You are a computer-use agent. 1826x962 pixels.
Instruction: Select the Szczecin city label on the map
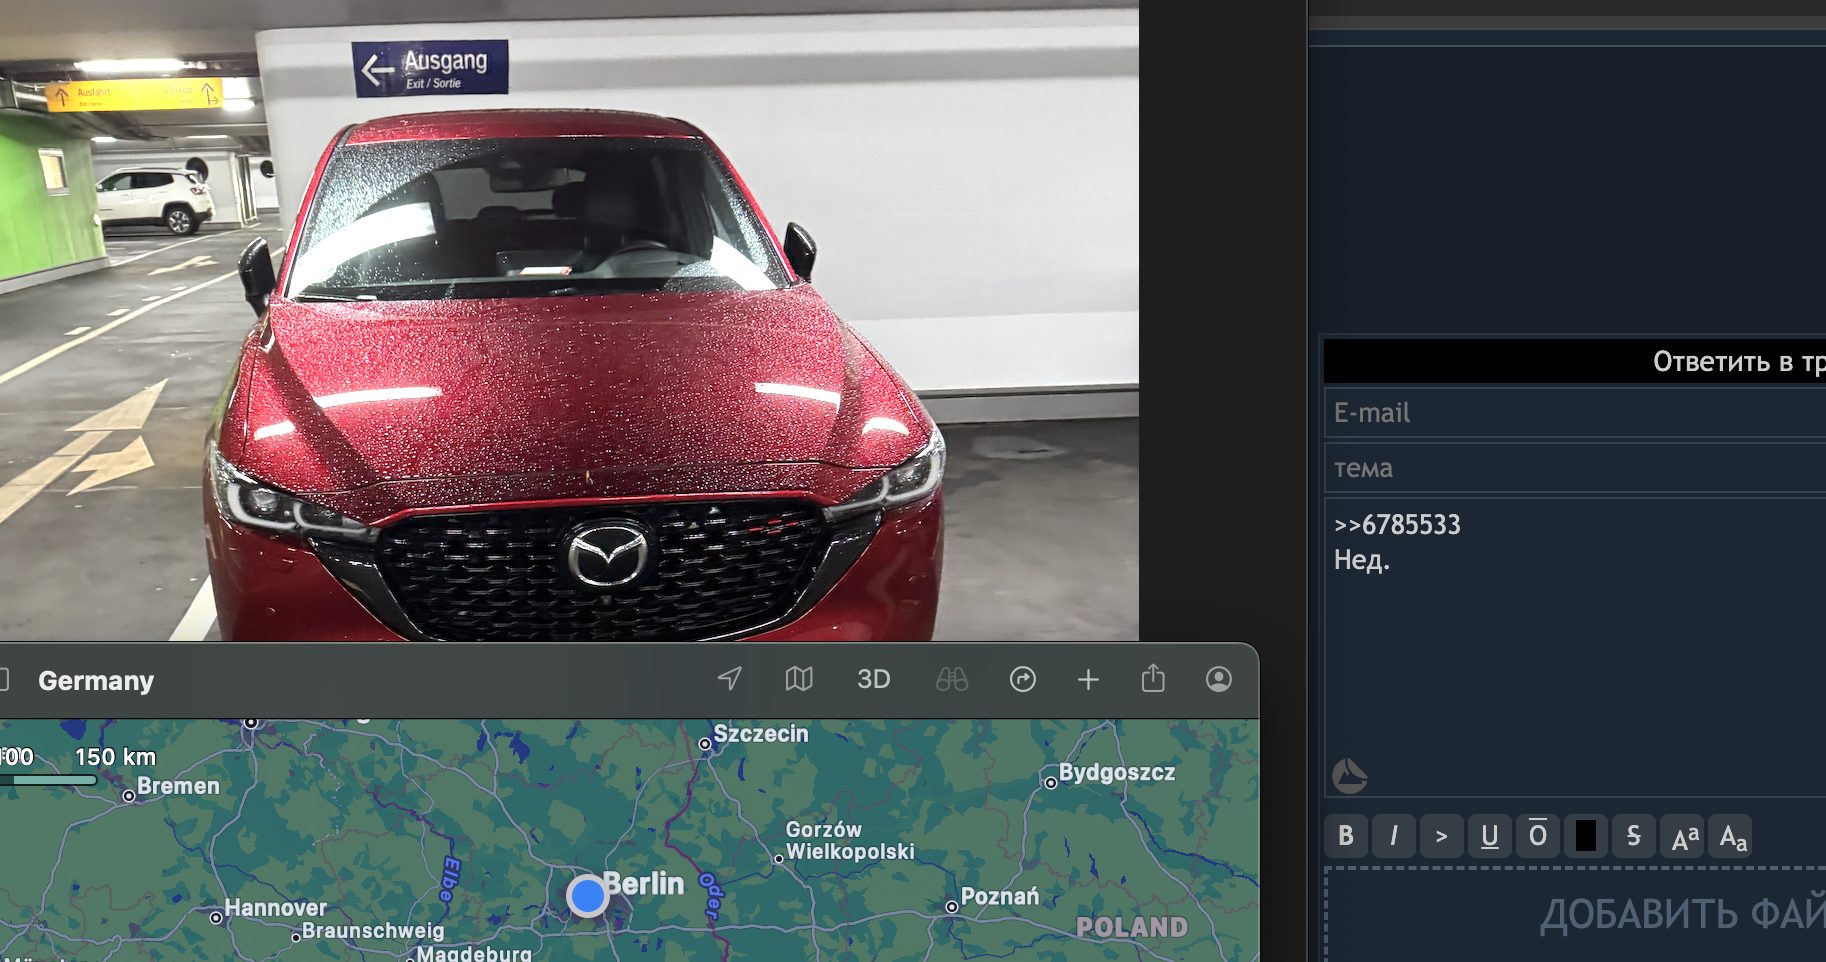coord(761,734)
